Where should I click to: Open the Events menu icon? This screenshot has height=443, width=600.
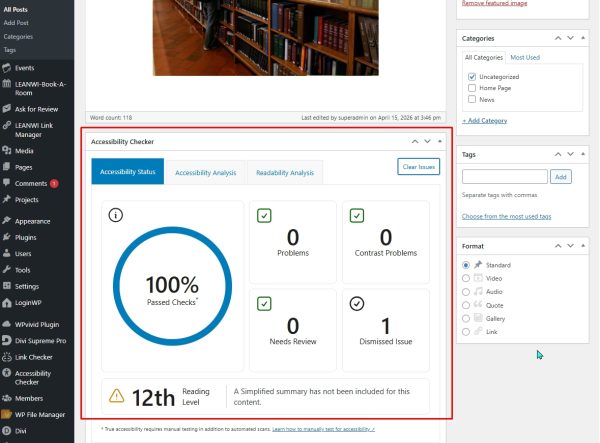pyautogui.click(x=7, y=68)
